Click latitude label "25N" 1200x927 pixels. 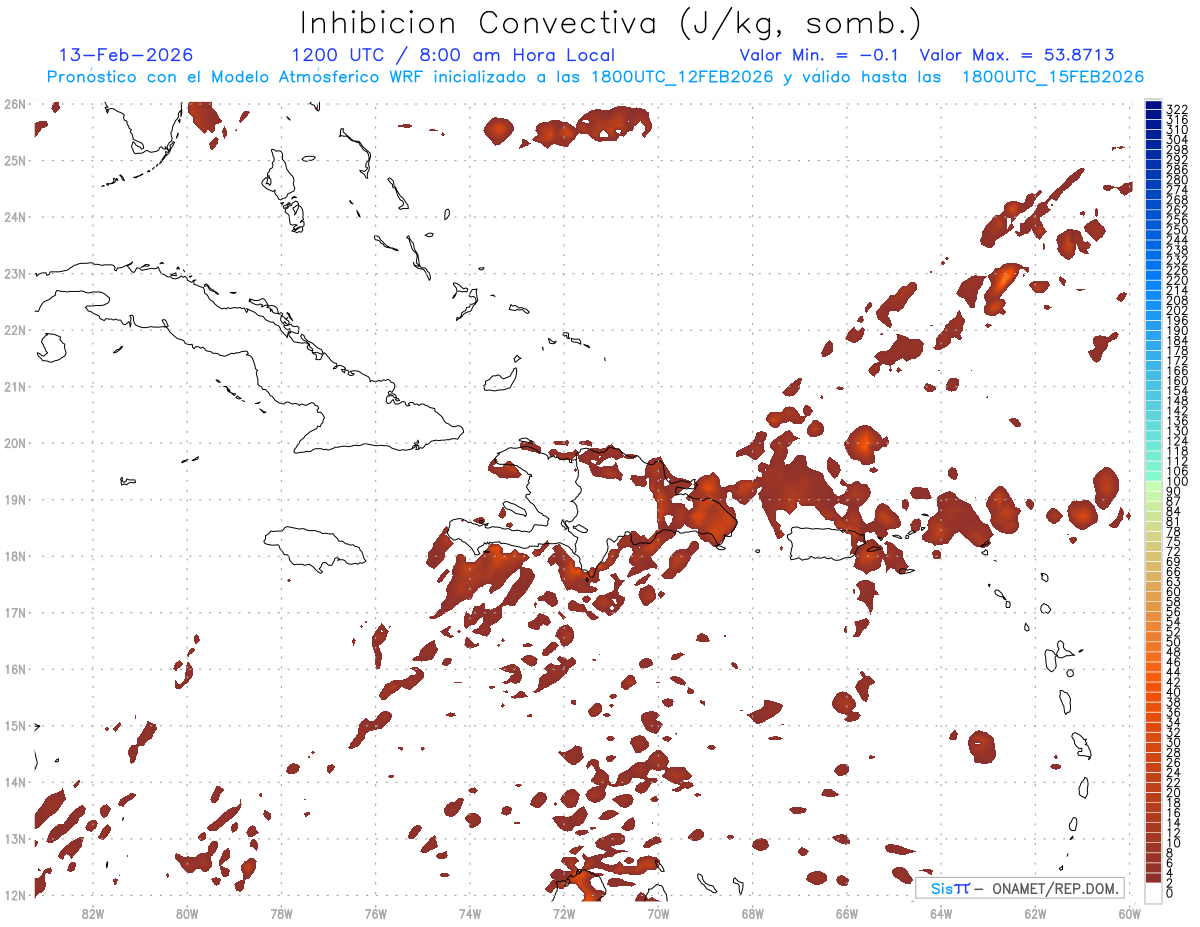[14, 160]
